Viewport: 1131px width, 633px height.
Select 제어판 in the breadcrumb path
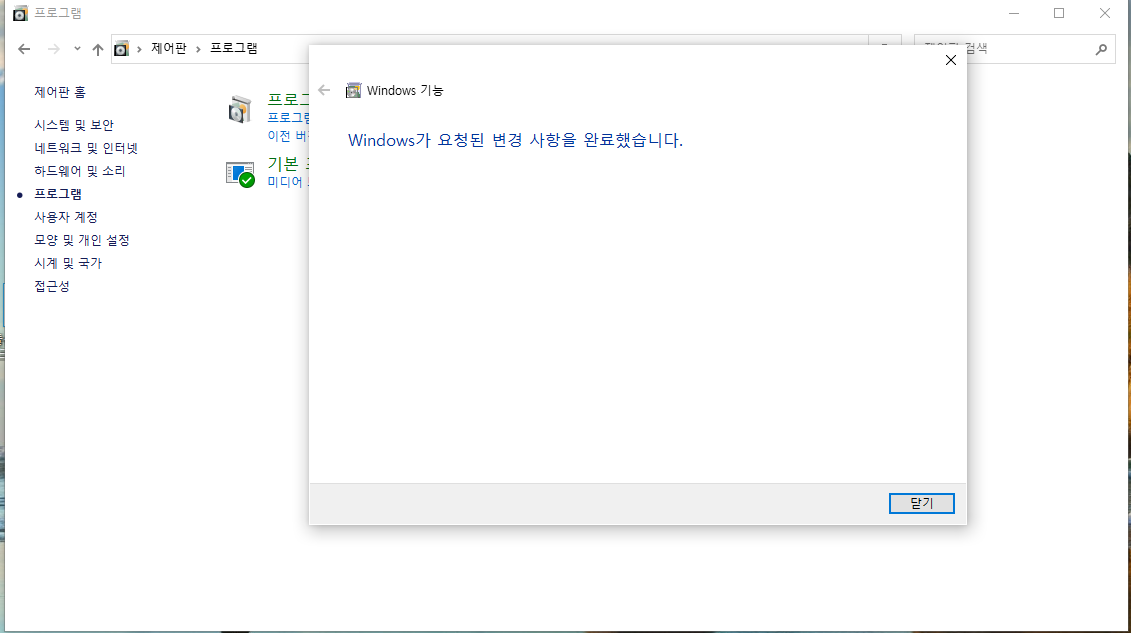[x=169, y=48]
